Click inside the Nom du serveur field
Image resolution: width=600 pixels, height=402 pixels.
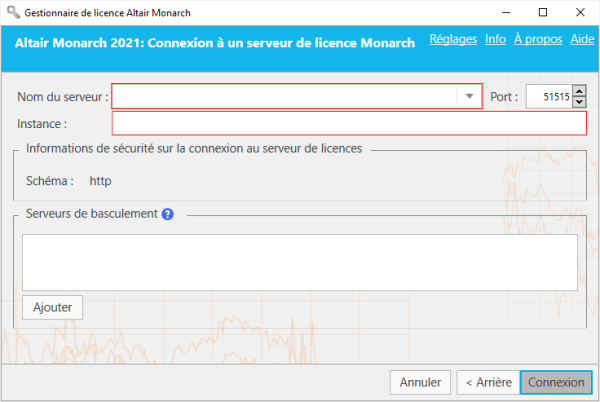click(x=284, y=96)
